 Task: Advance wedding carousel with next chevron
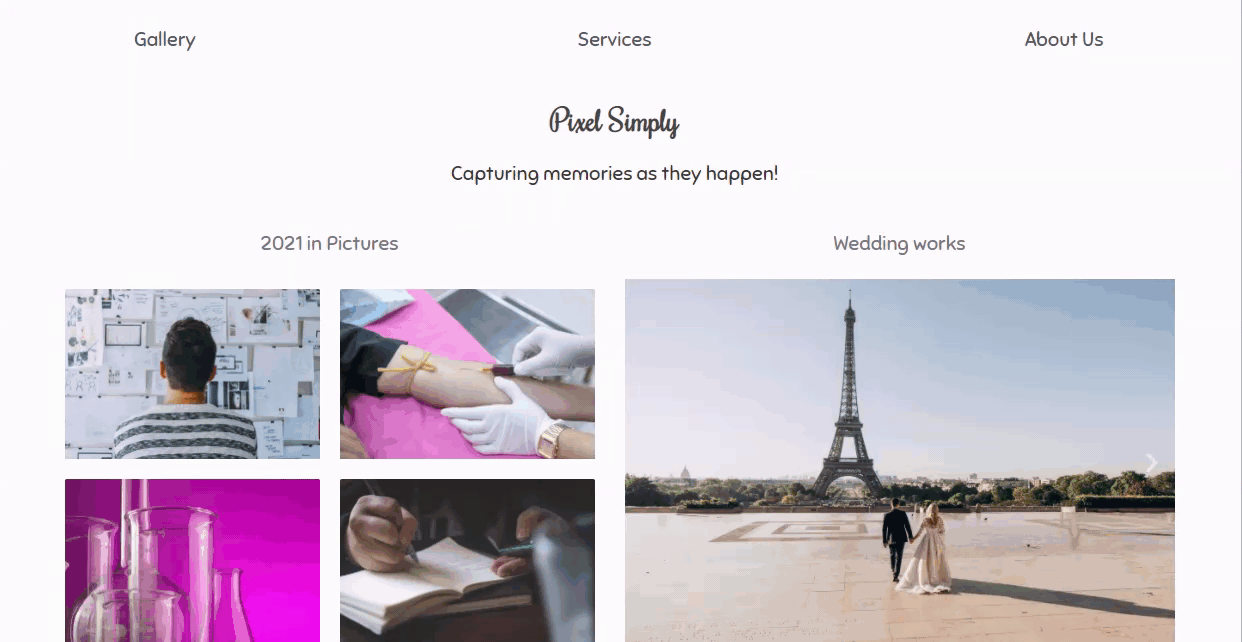(x=1151, y=464)
